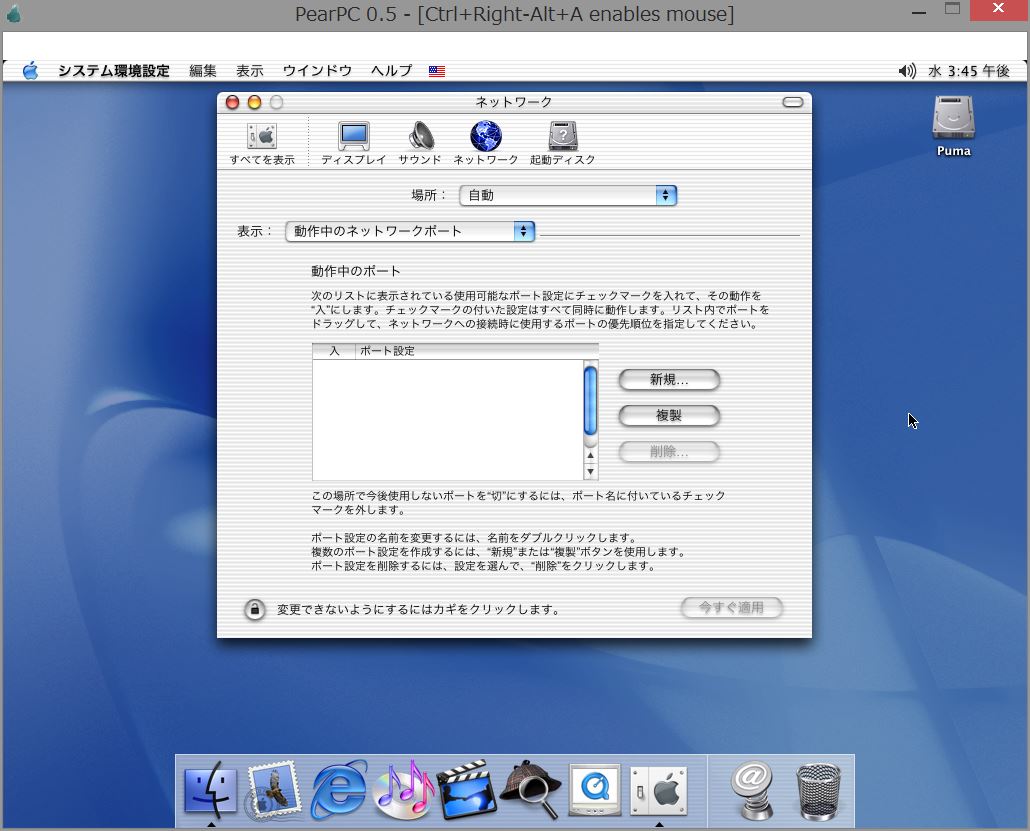
Task: Click the red close button of ネットワーク window
Action: click(x=233, y=102)
